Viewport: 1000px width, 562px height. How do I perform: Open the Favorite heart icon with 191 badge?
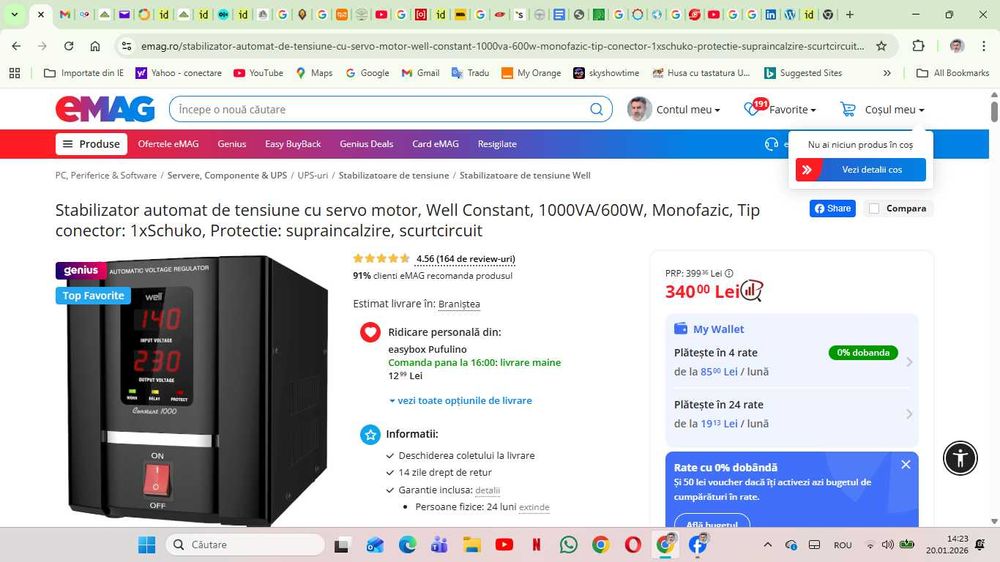point(753,108)
